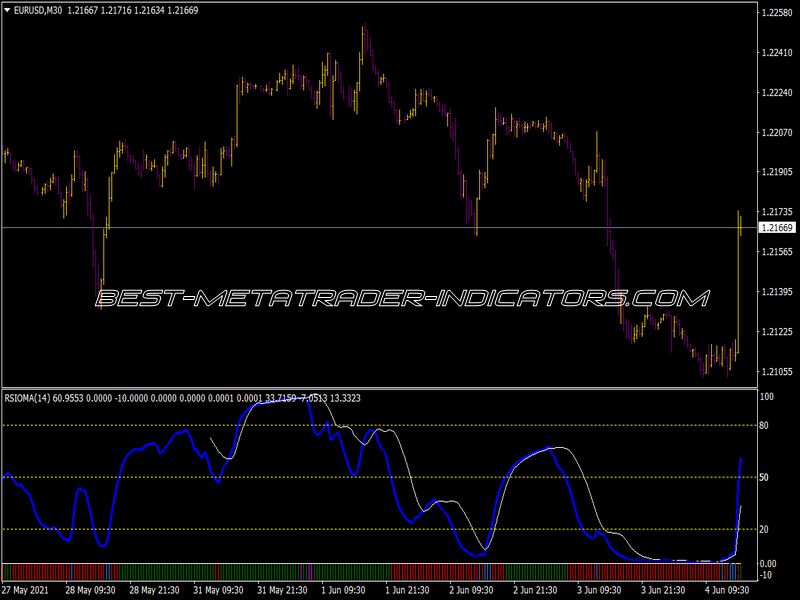Click the RSIOMA(14) indicator label
The image size is (800, 600).
point(27,398)
